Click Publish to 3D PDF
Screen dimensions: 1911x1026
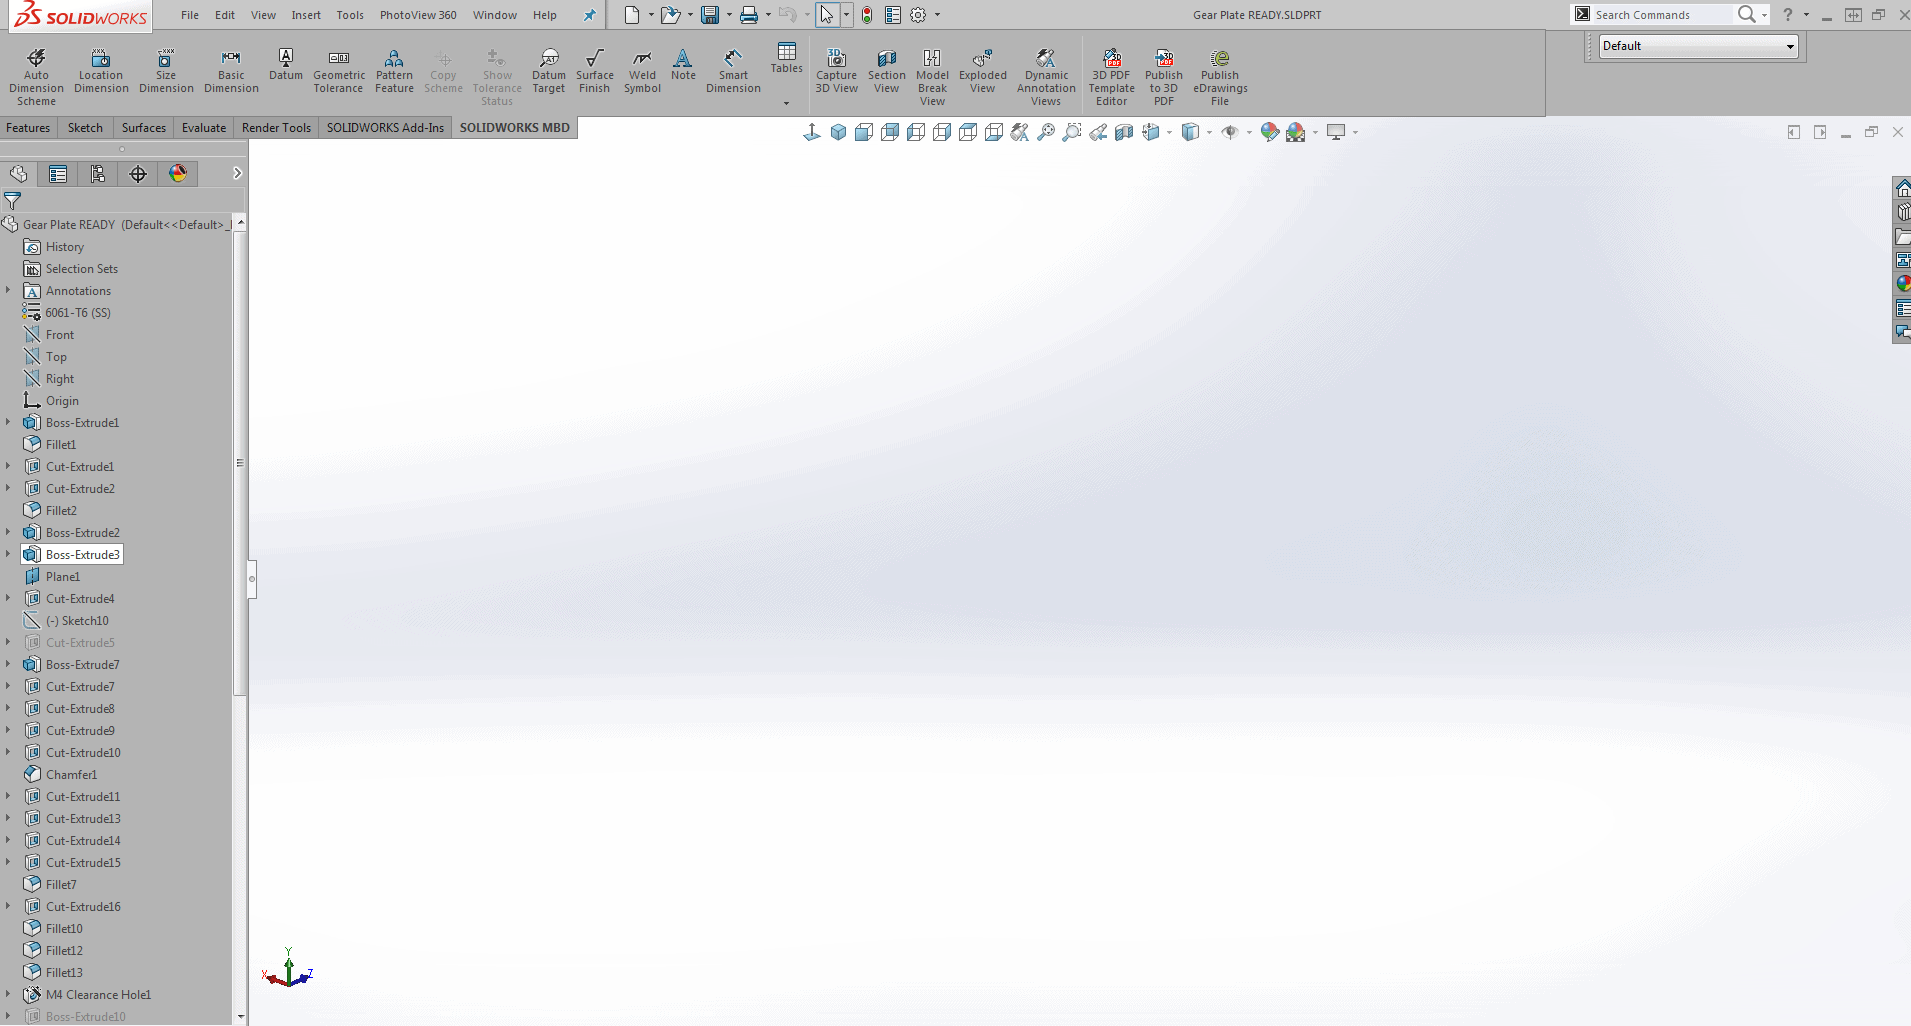(x=1163, y=76)
